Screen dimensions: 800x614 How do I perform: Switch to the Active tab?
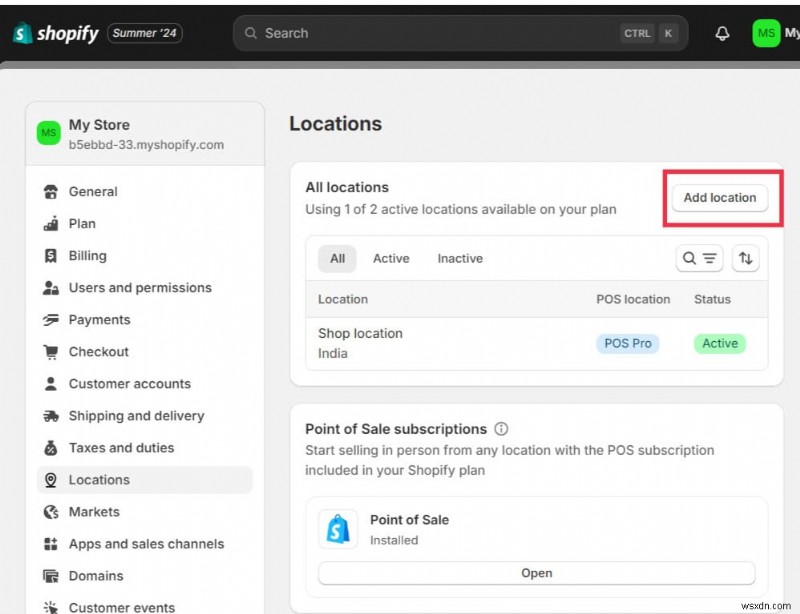click(391, 259)
